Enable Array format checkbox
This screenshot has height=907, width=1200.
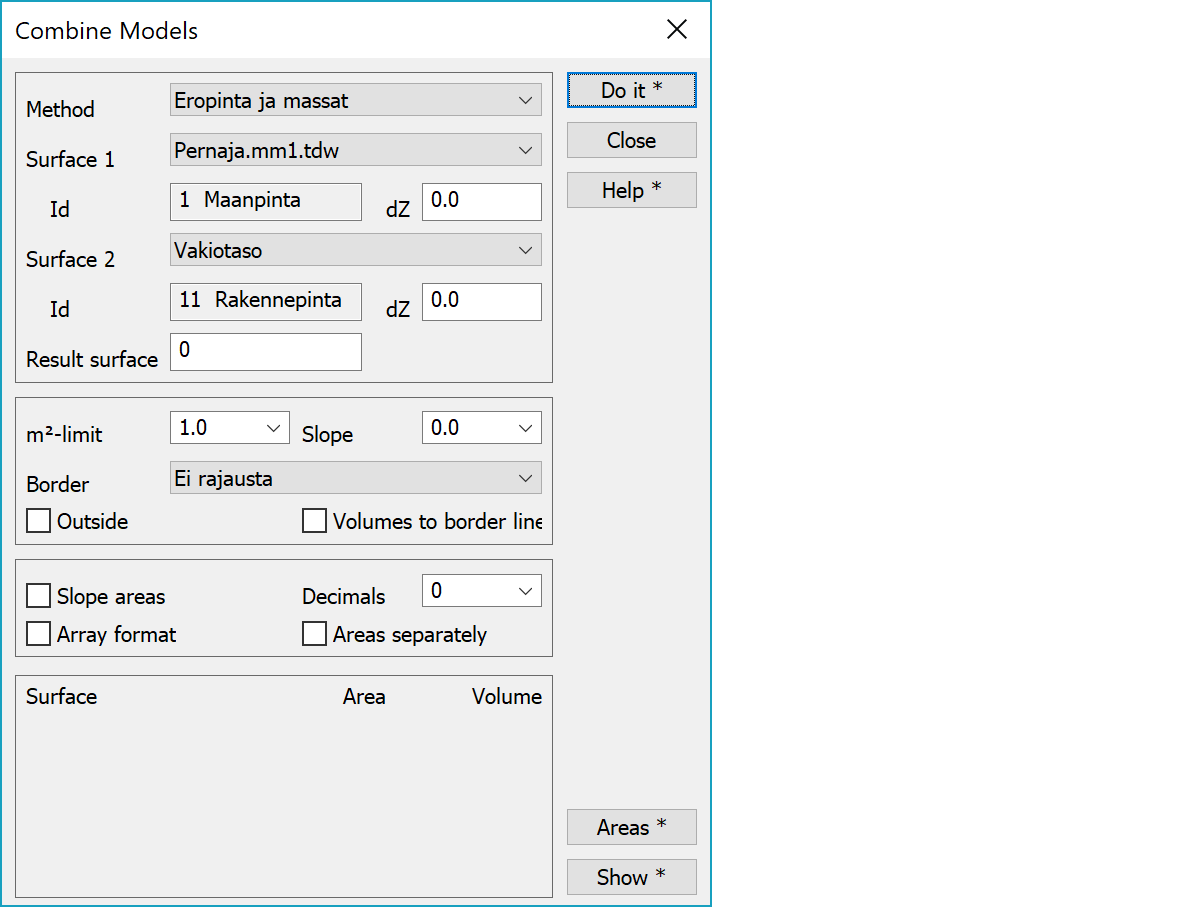pyautogui.click(x=39, y=634)
